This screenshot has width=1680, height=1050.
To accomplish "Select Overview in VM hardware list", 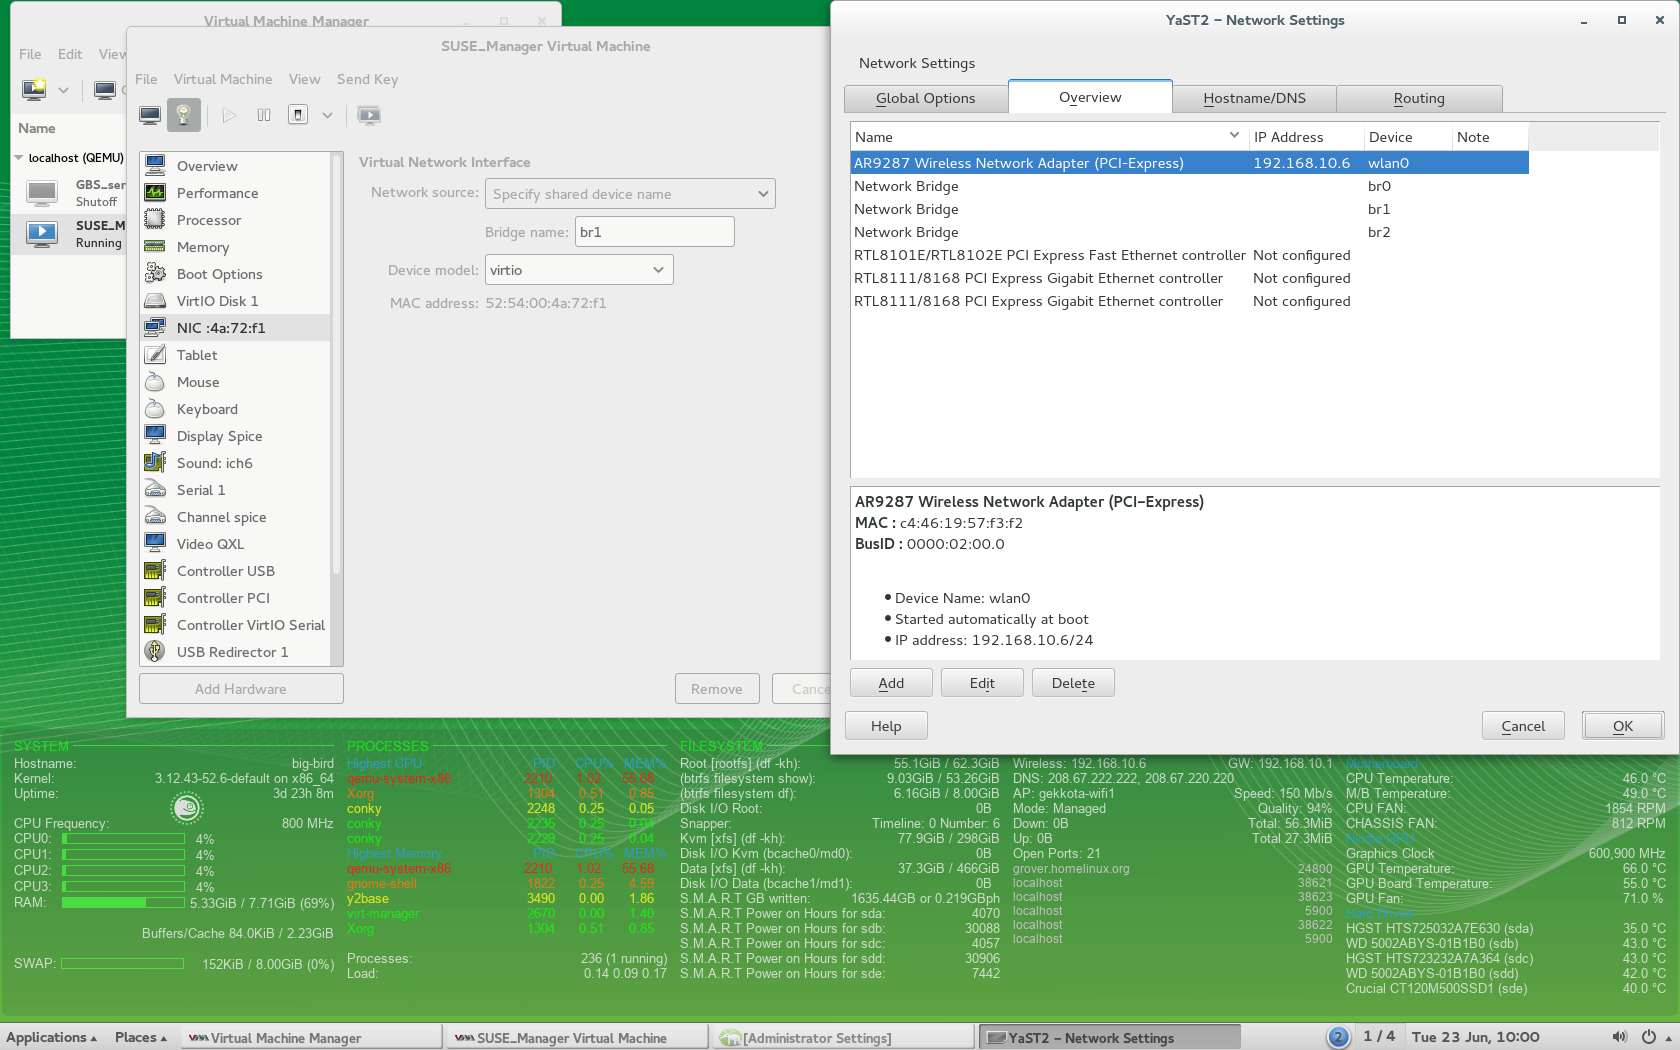I will (235, 166).
